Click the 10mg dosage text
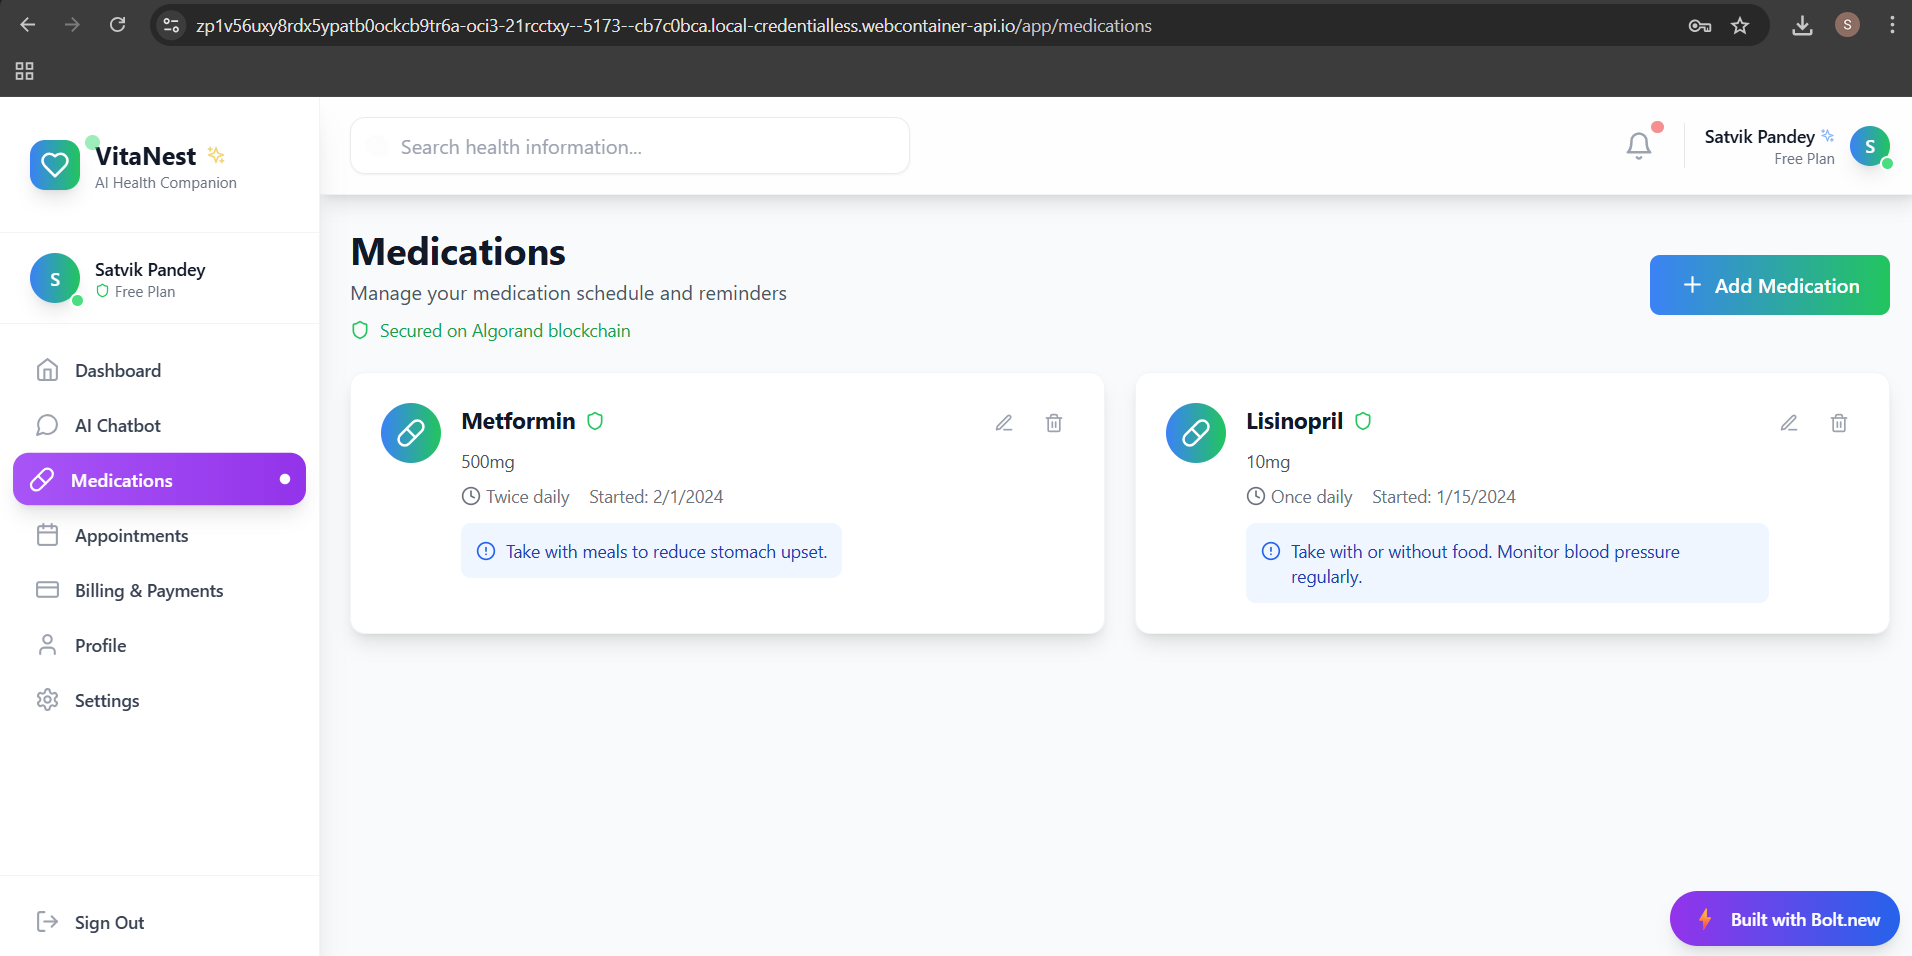Screen dimensions: 1912x956 click(1268, 462)
